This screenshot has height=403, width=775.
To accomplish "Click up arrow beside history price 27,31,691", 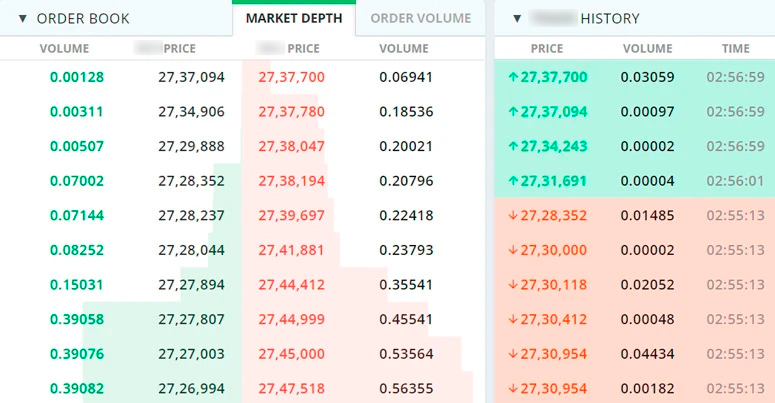I will coord(513,181).
